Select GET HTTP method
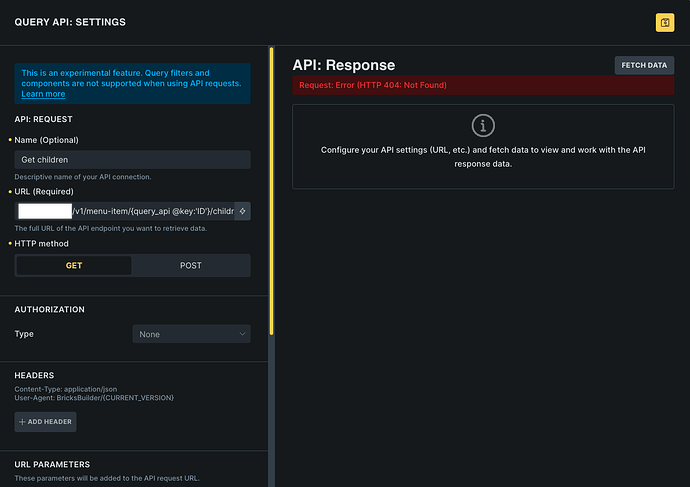 click(x=74, y=265)
